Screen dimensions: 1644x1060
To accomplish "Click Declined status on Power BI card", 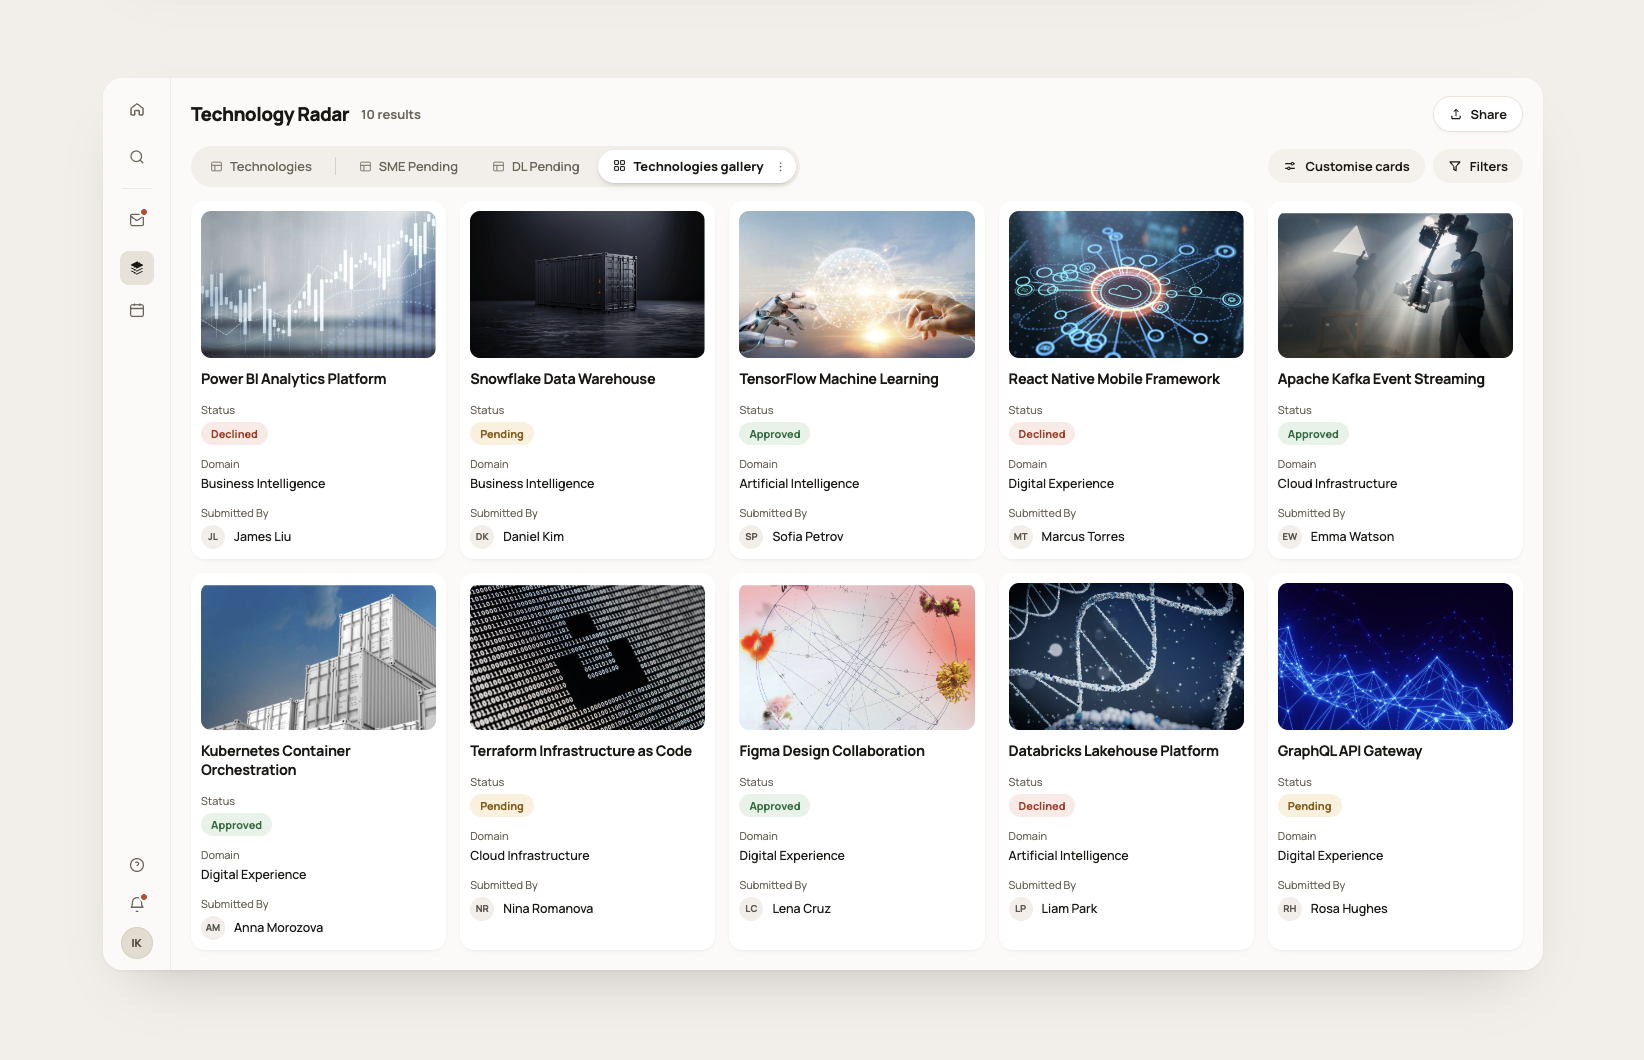I will pos(234,434).
